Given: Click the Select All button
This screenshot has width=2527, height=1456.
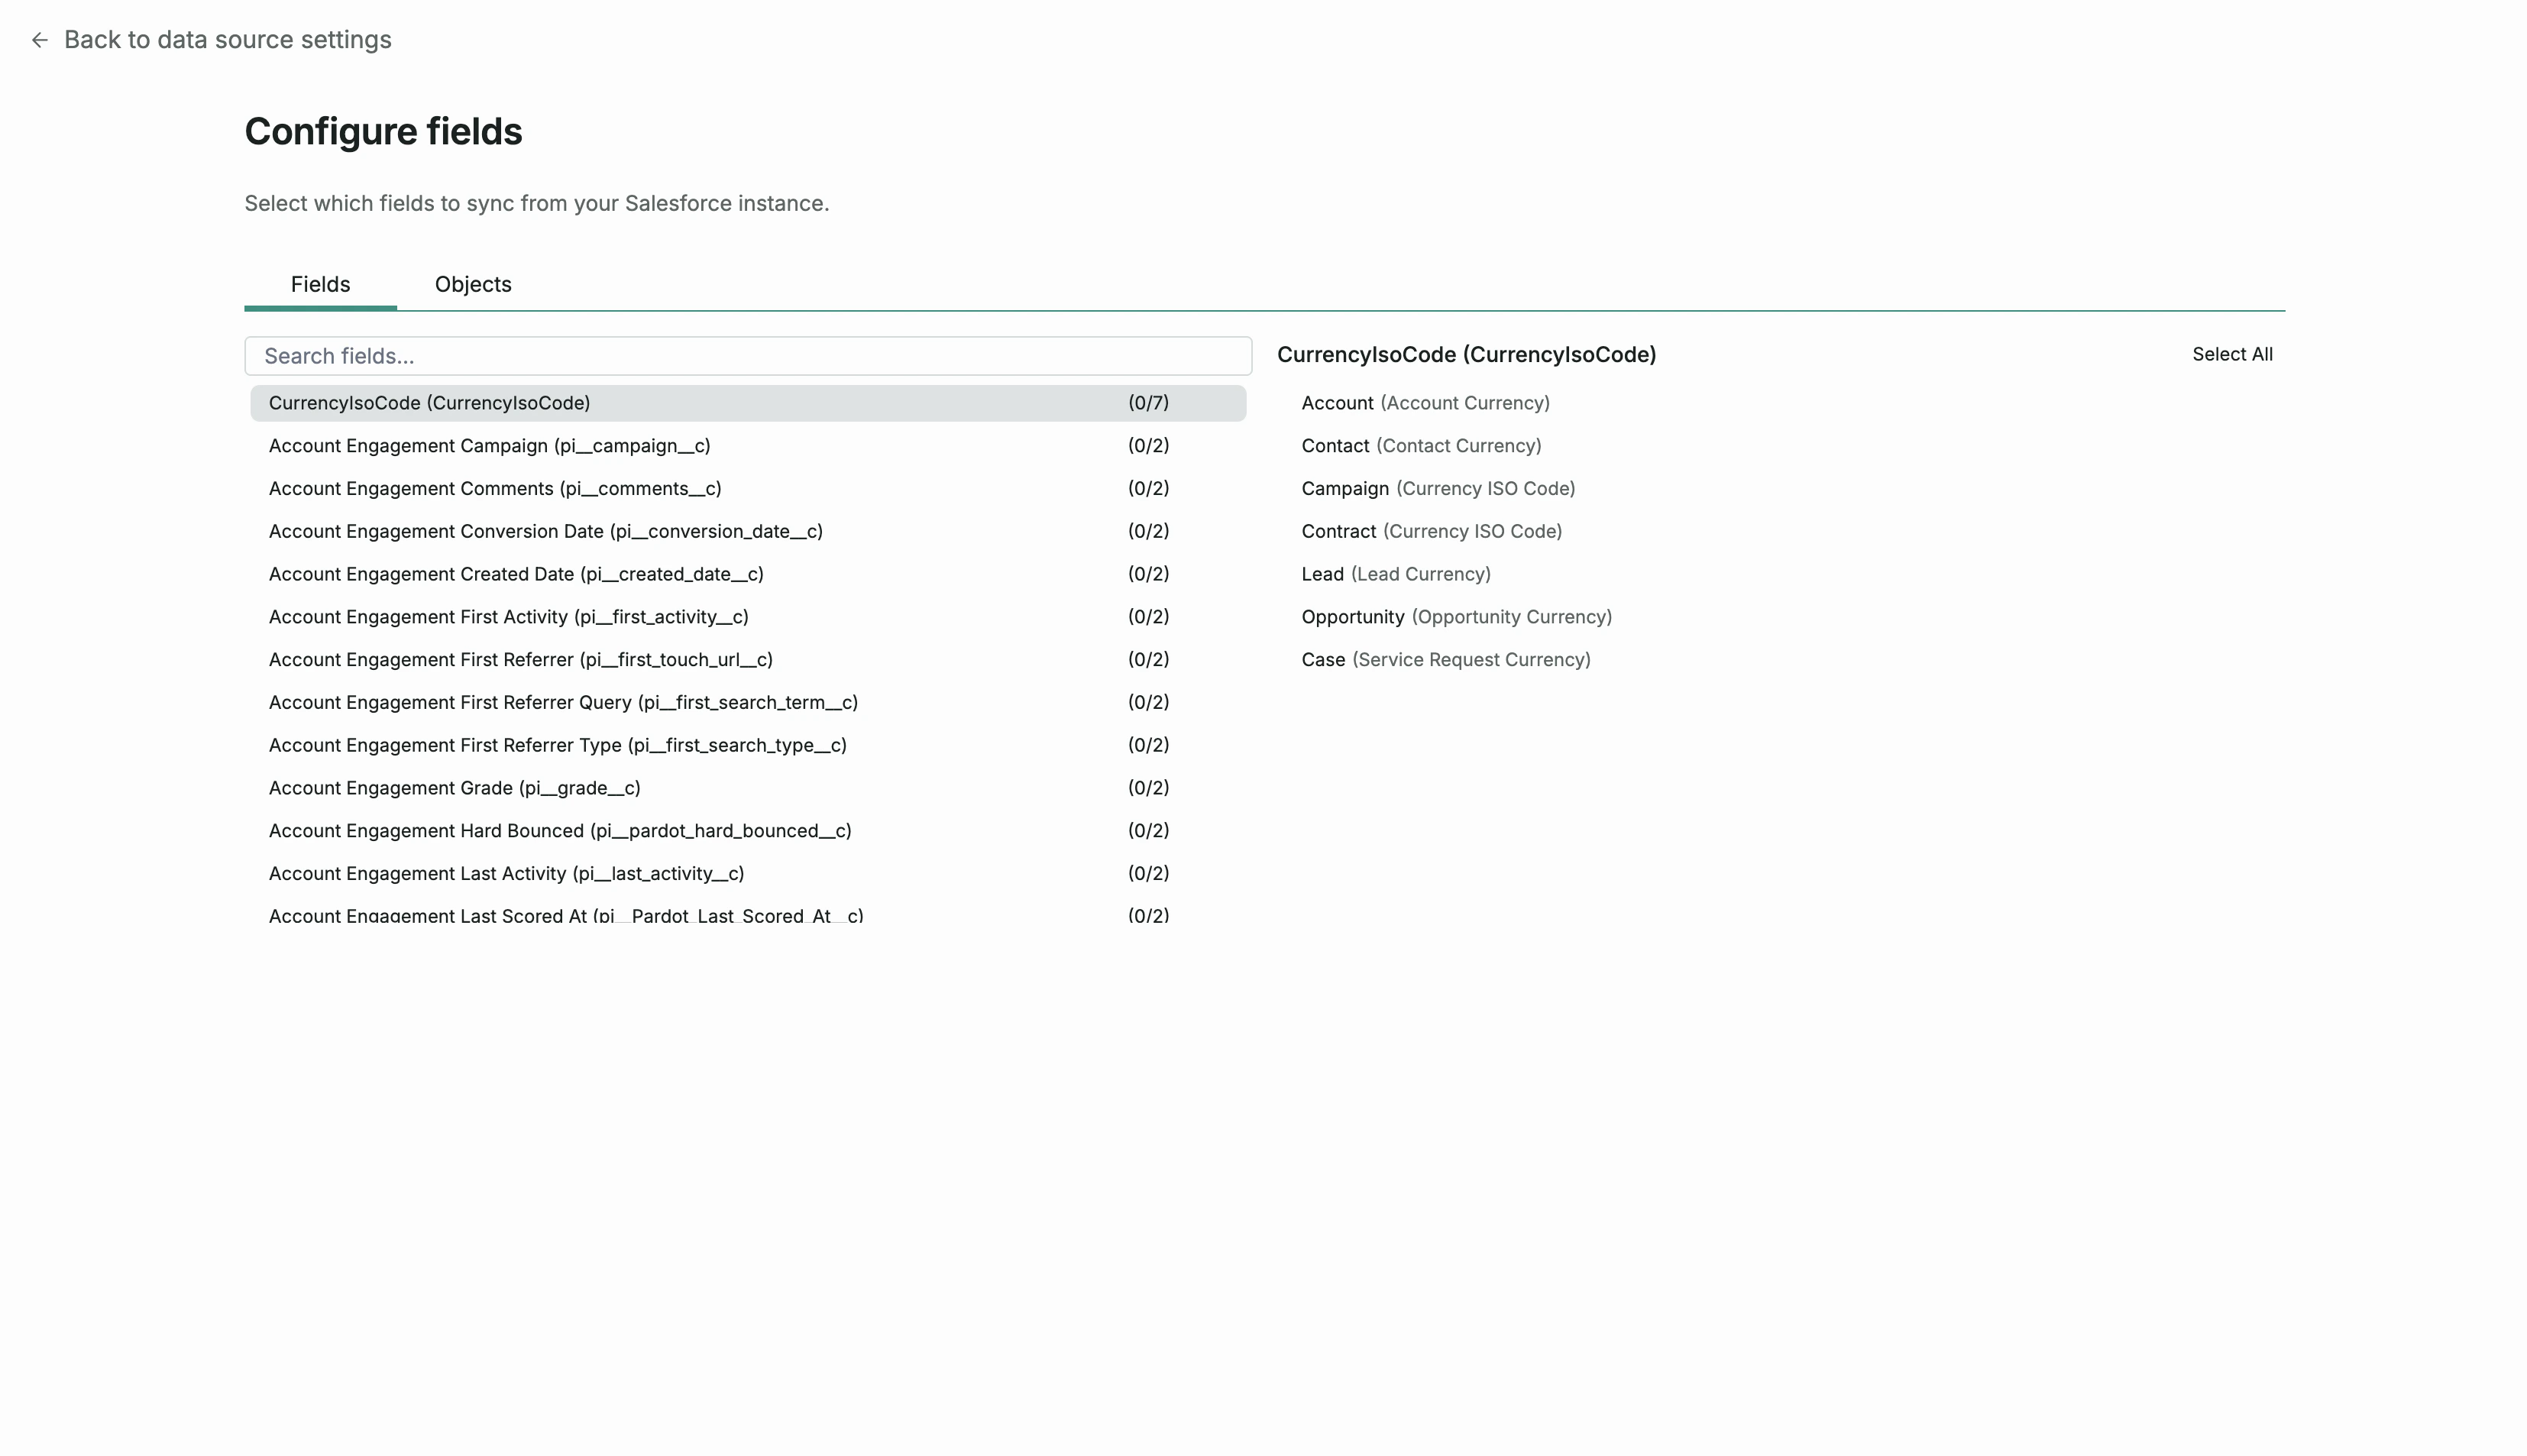Looking at the screenshot, I should click(x=2233, y=354).
